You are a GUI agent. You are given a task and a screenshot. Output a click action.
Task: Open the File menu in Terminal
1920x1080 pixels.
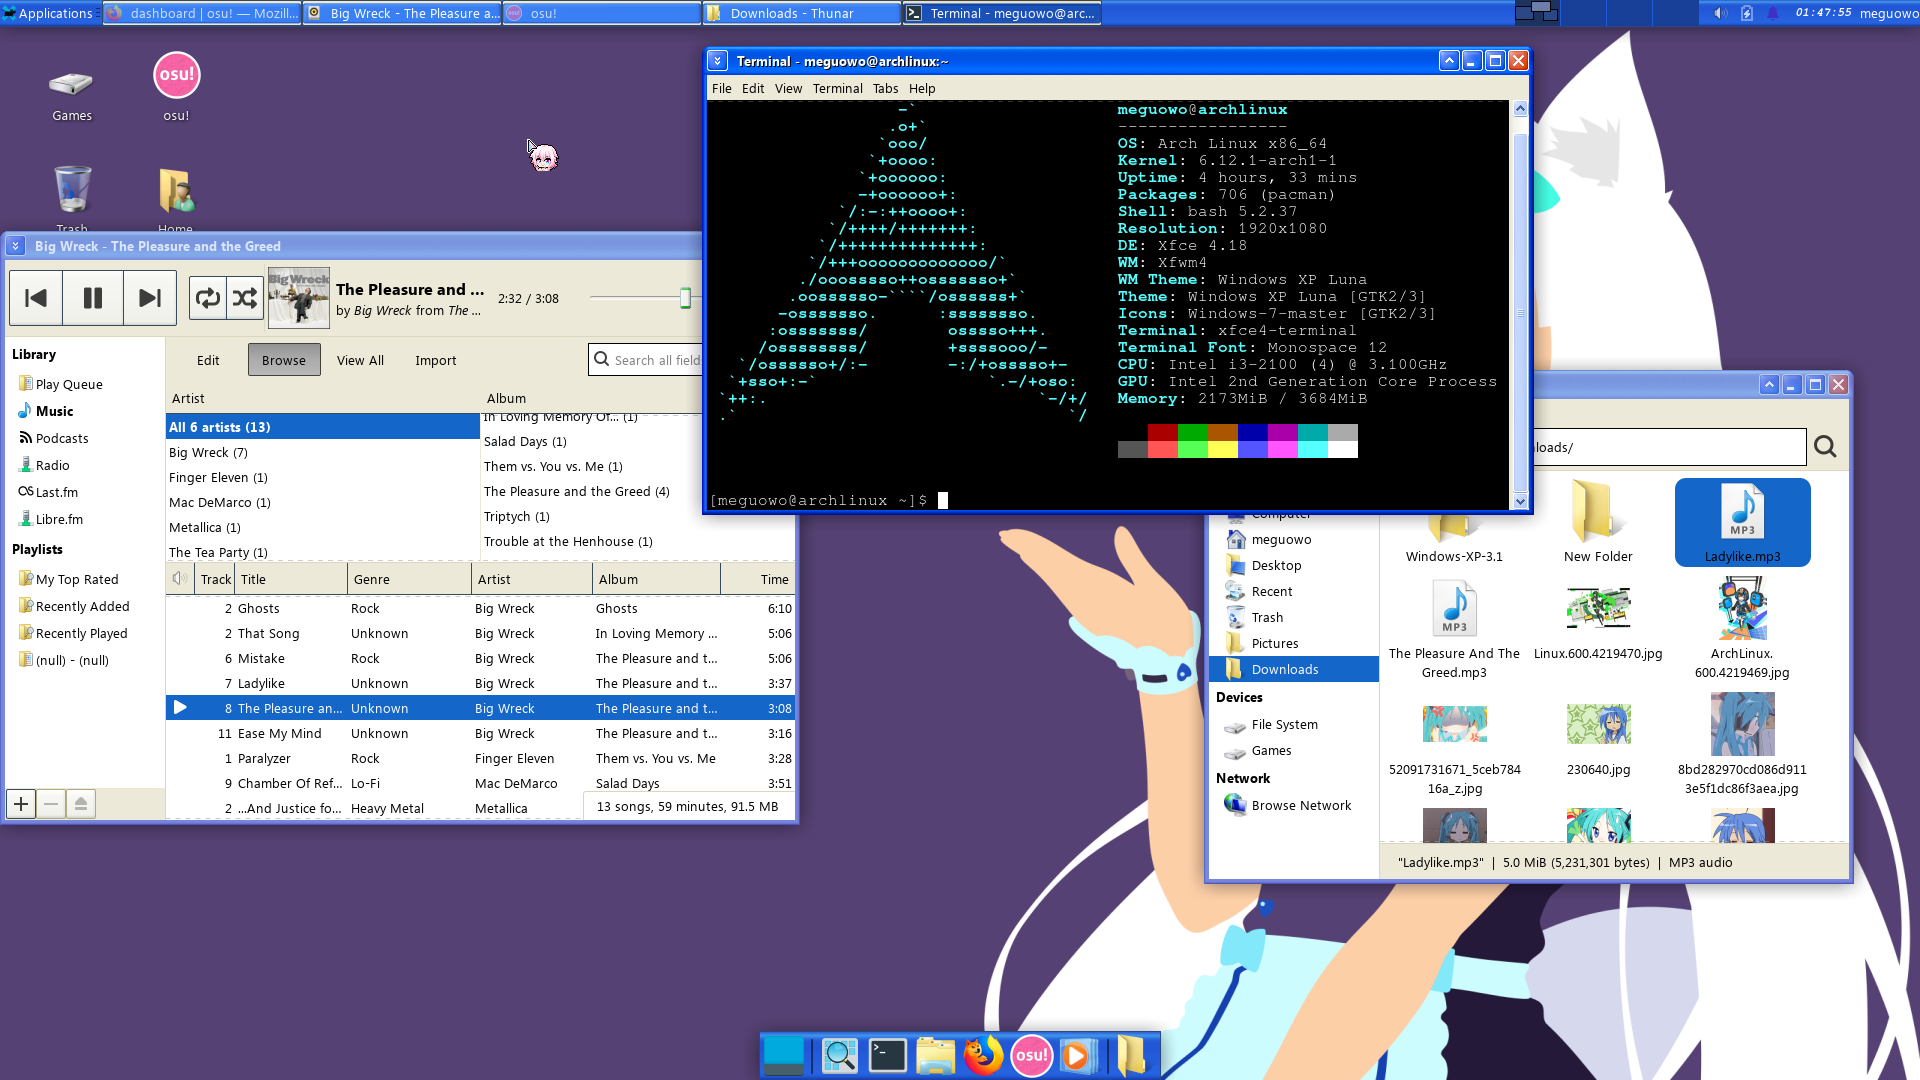point(721,88)
